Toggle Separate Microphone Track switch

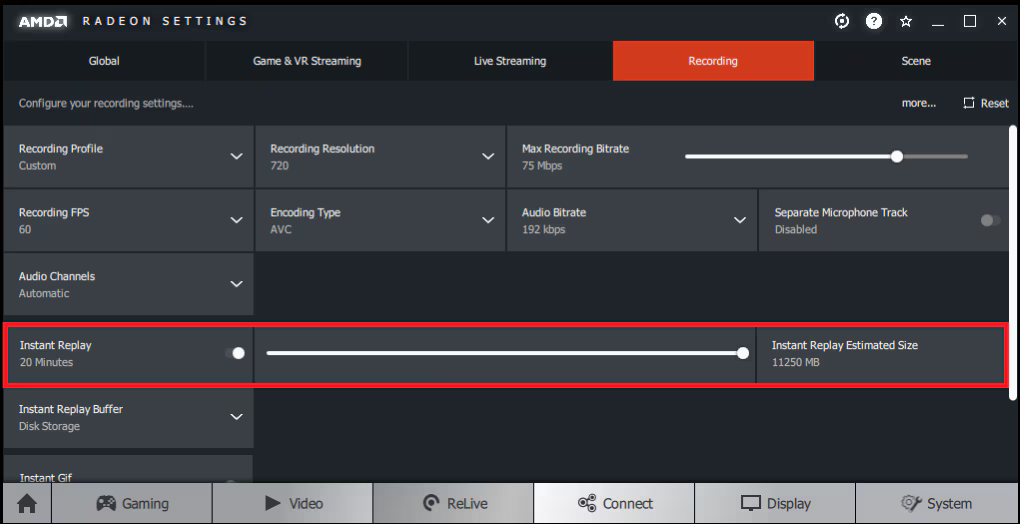tap(991, 220)
